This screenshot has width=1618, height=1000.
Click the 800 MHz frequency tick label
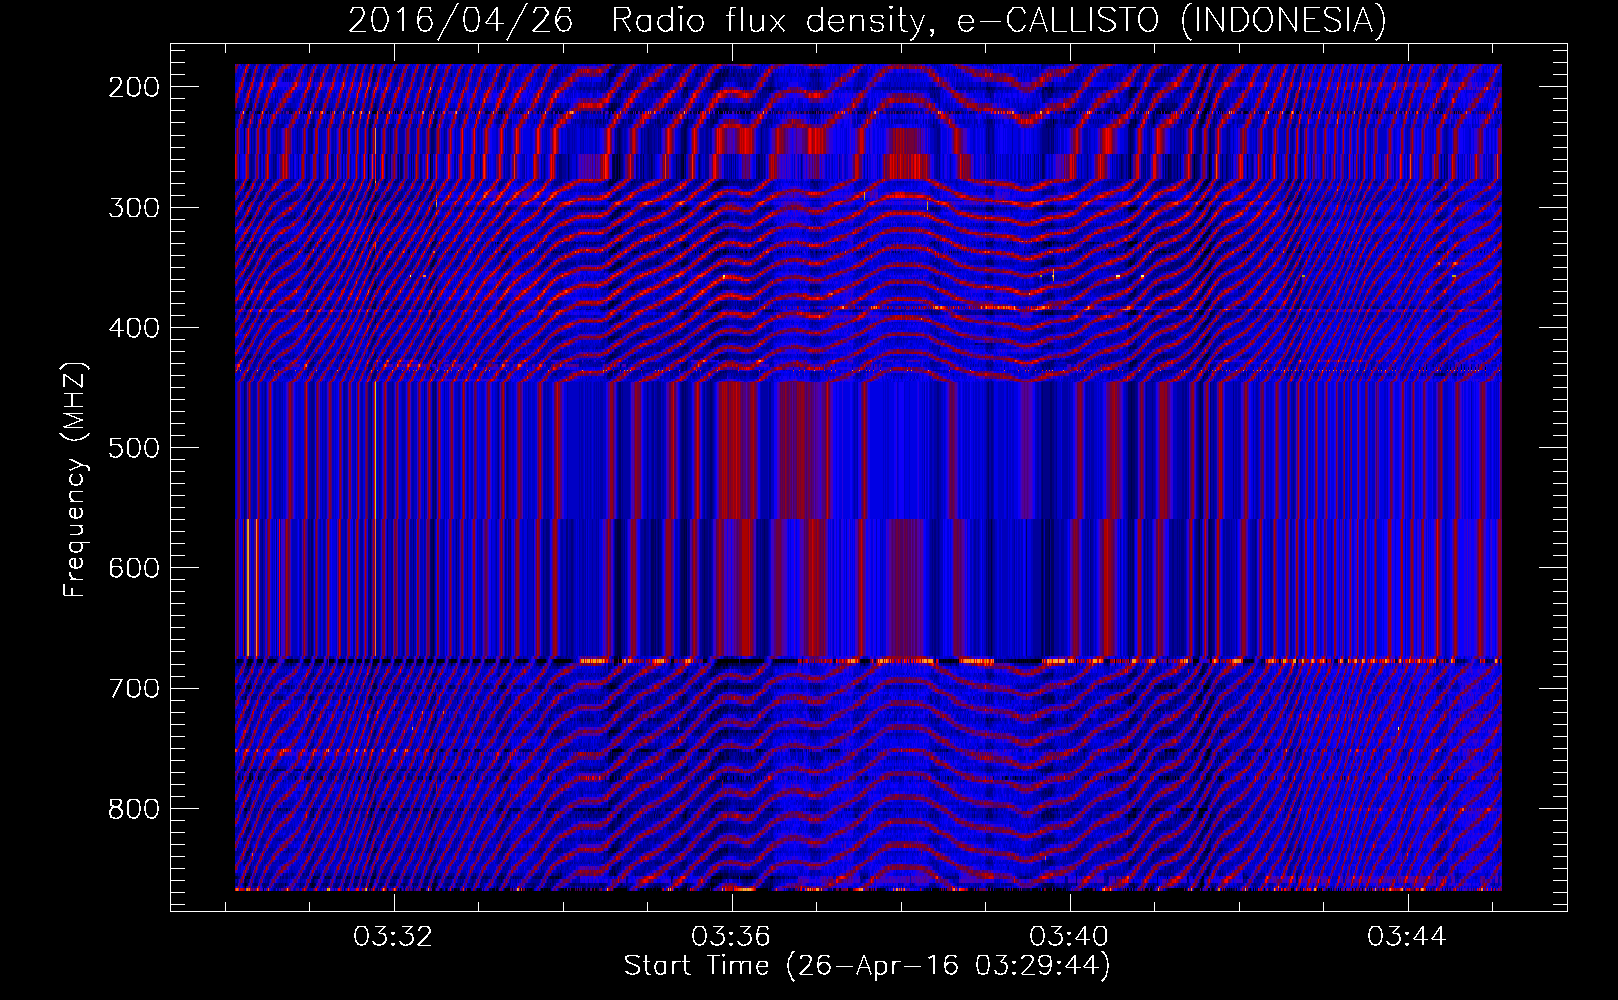click(134, 809)
